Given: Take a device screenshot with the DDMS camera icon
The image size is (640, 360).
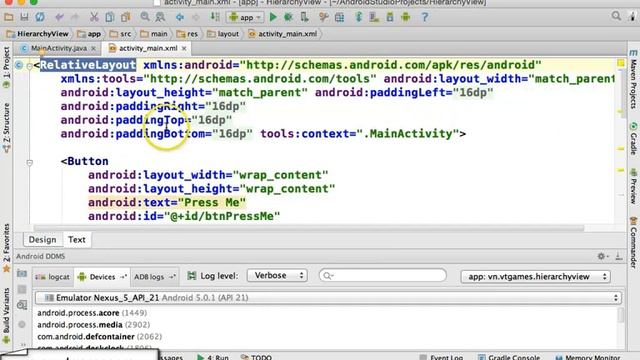Looking at the screenshot, I should [22, 273].
